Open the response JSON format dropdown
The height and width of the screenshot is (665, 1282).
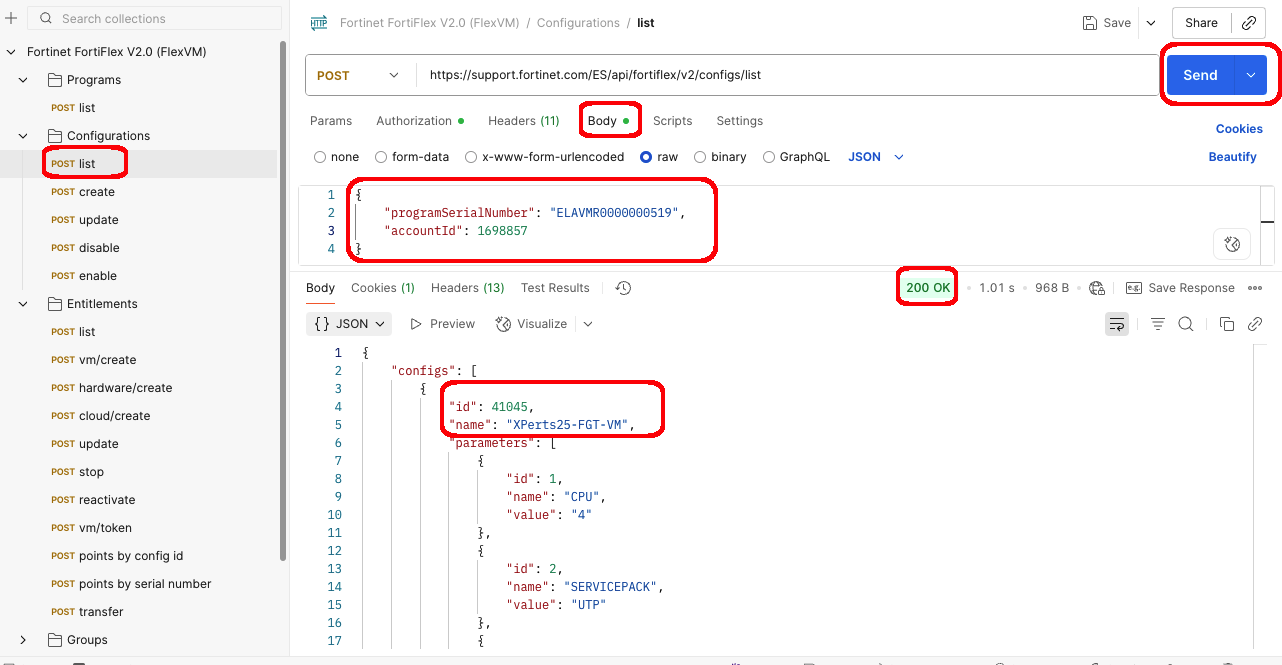coord(349,324)
